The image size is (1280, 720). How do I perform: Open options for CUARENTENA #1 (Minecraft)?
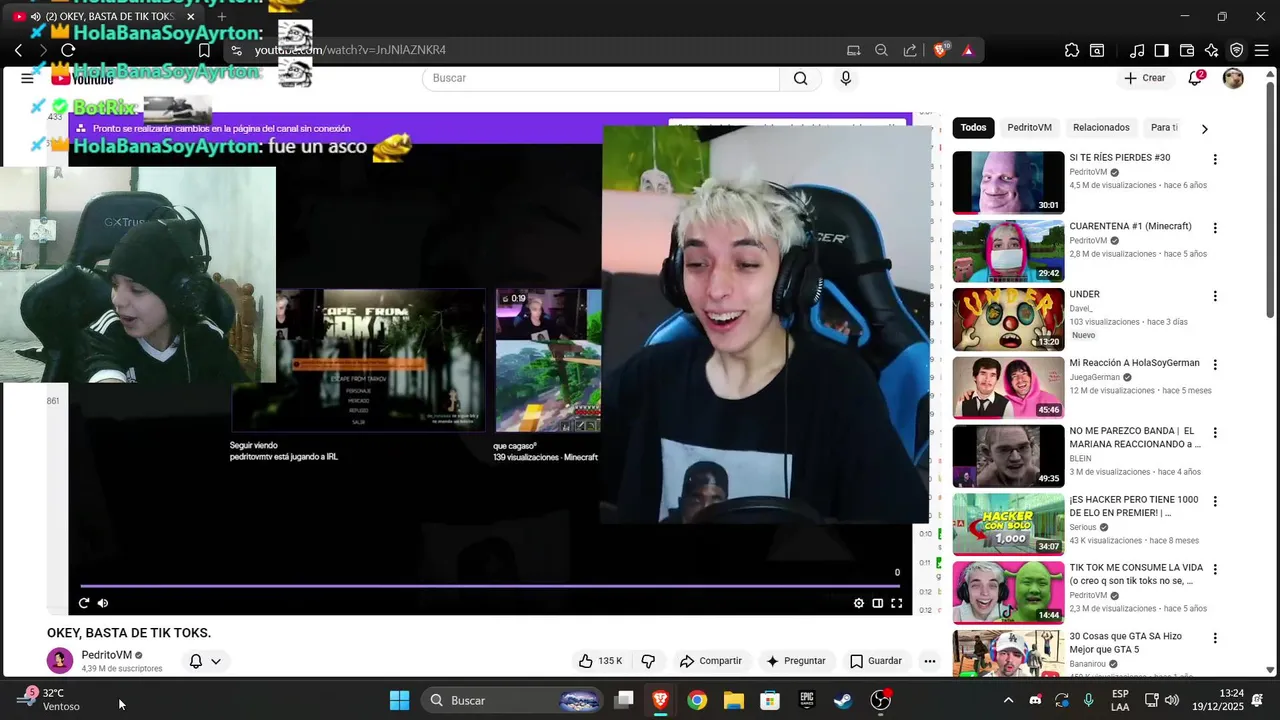(1215, 228)
